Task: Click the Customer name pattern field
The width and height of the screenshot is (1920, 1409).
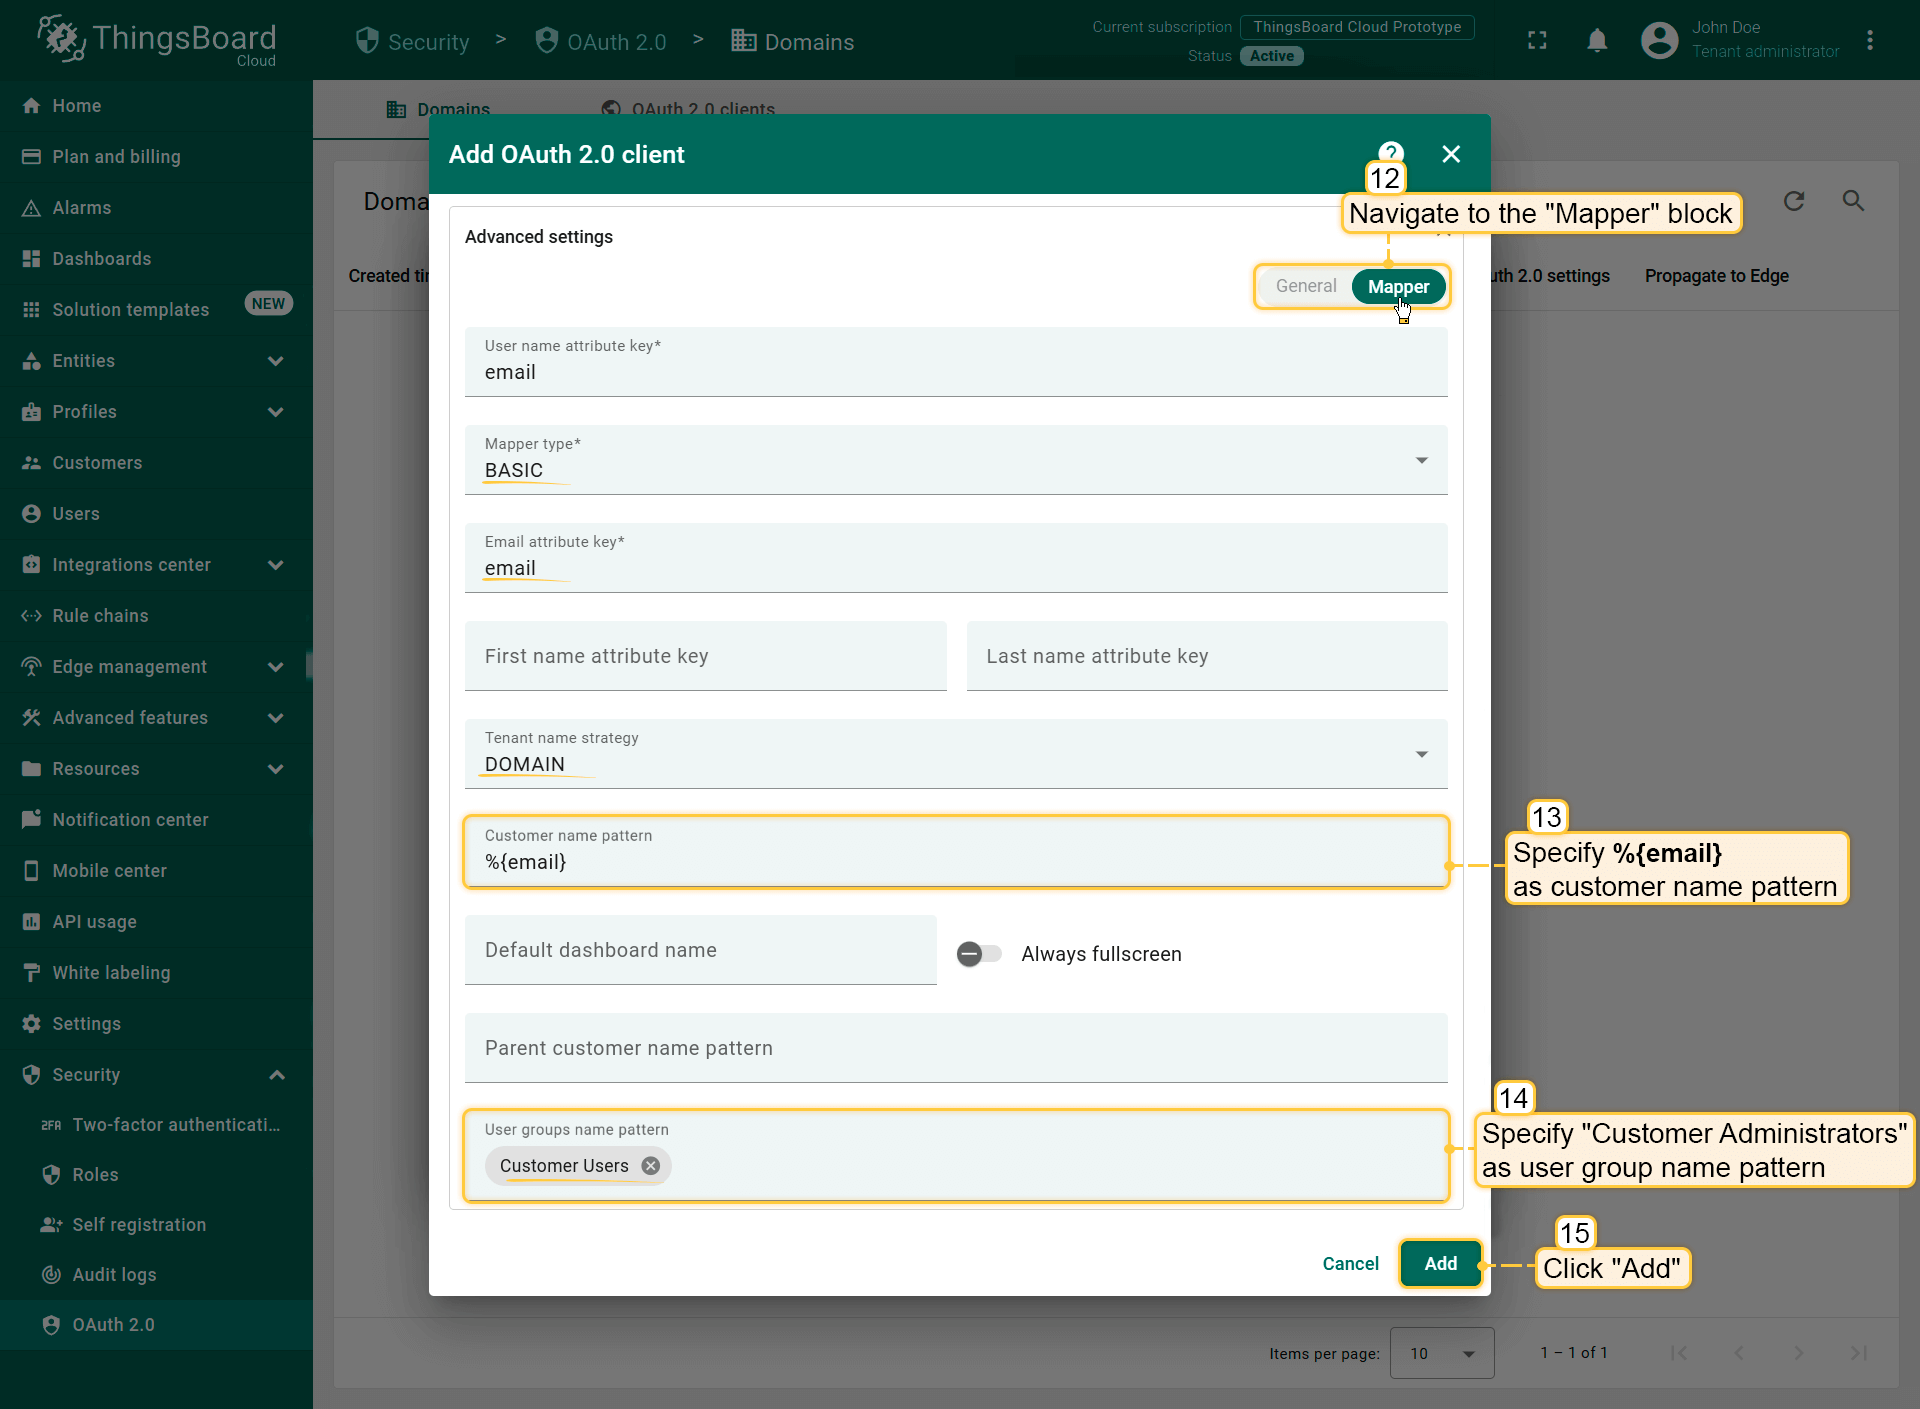Action: (x=955, y=861)
